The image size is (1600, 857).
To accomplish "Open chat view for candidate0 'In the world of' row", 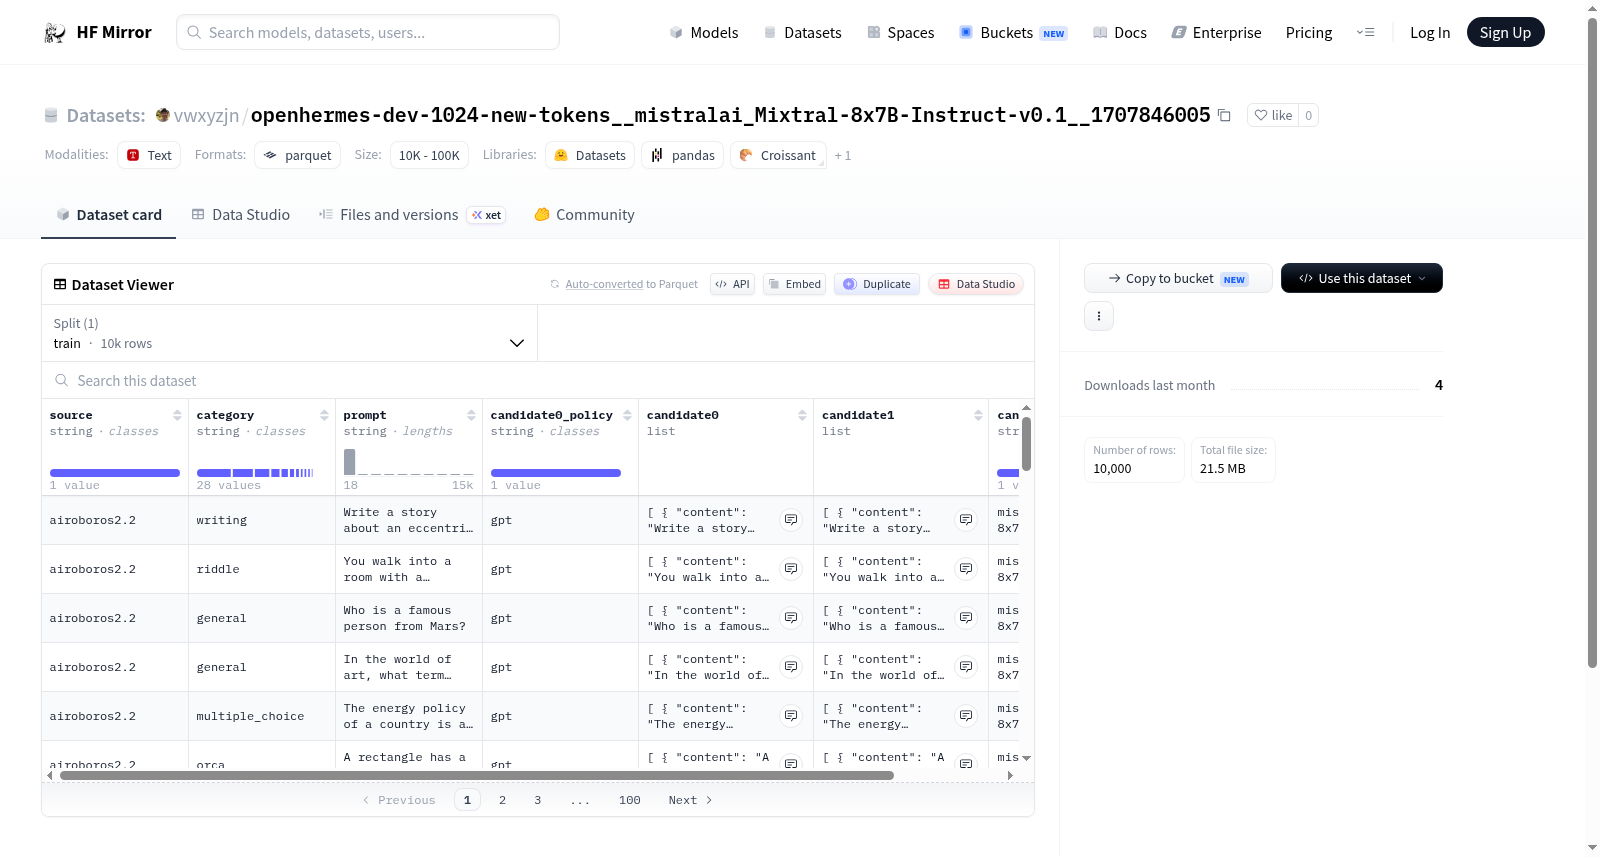I will click(x=791, y=667).
